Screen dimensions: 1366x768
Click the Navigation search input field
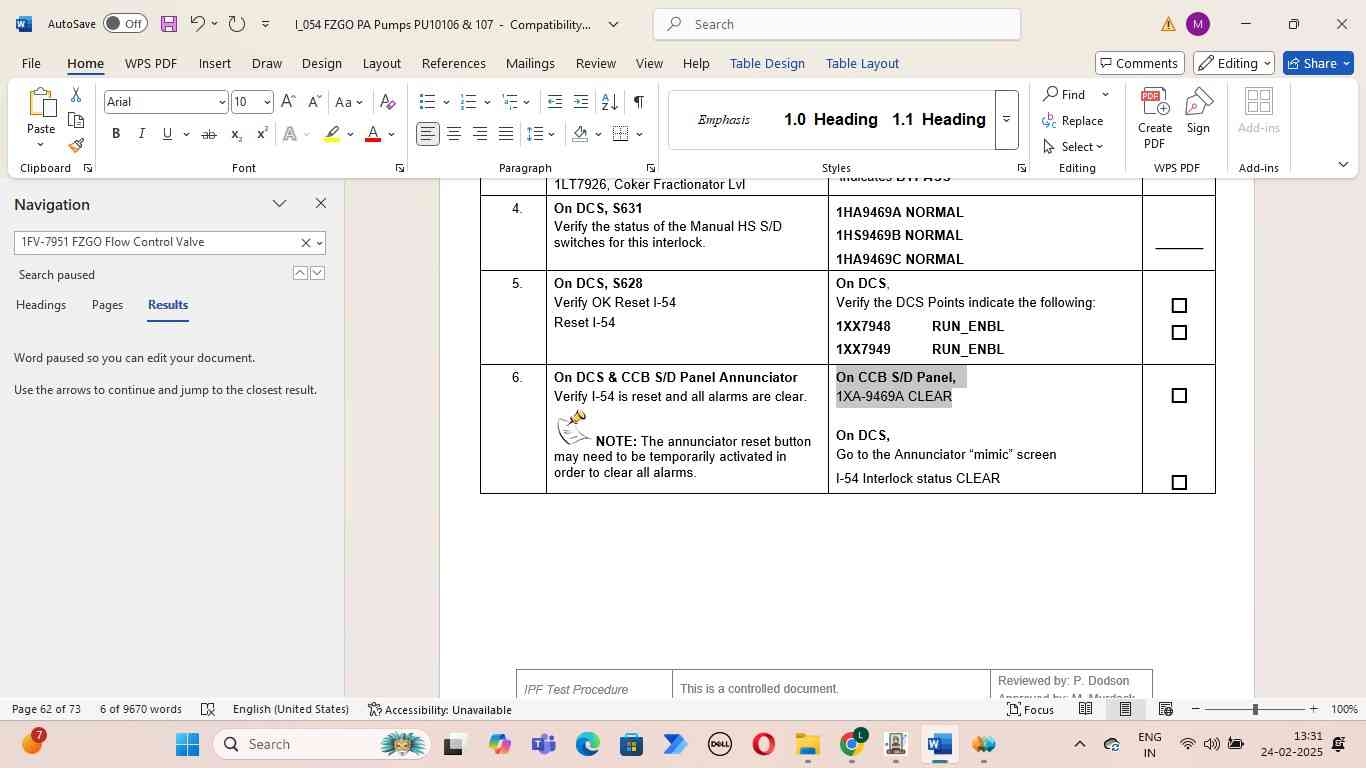click(156, 242)
